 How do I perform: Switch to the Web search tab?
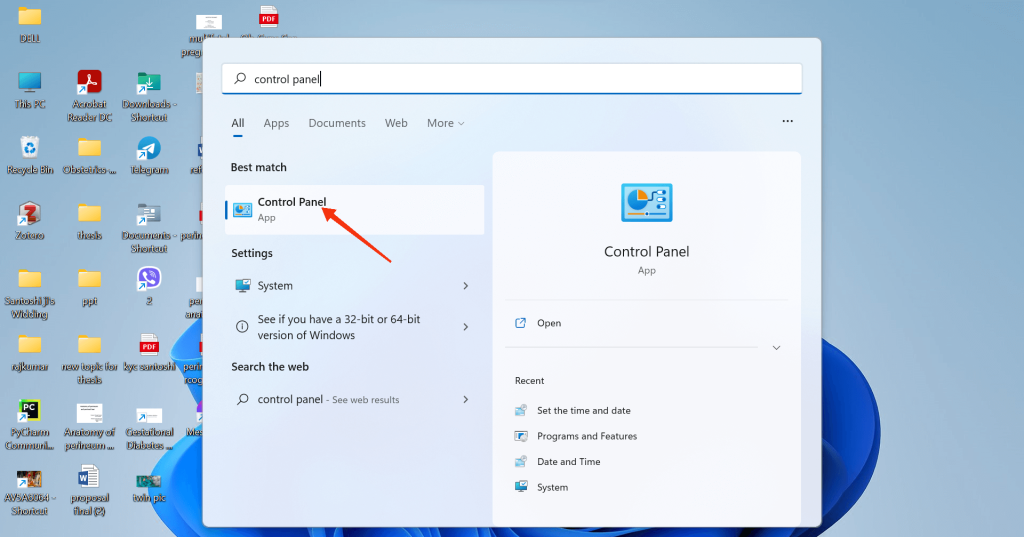(396, 123)
